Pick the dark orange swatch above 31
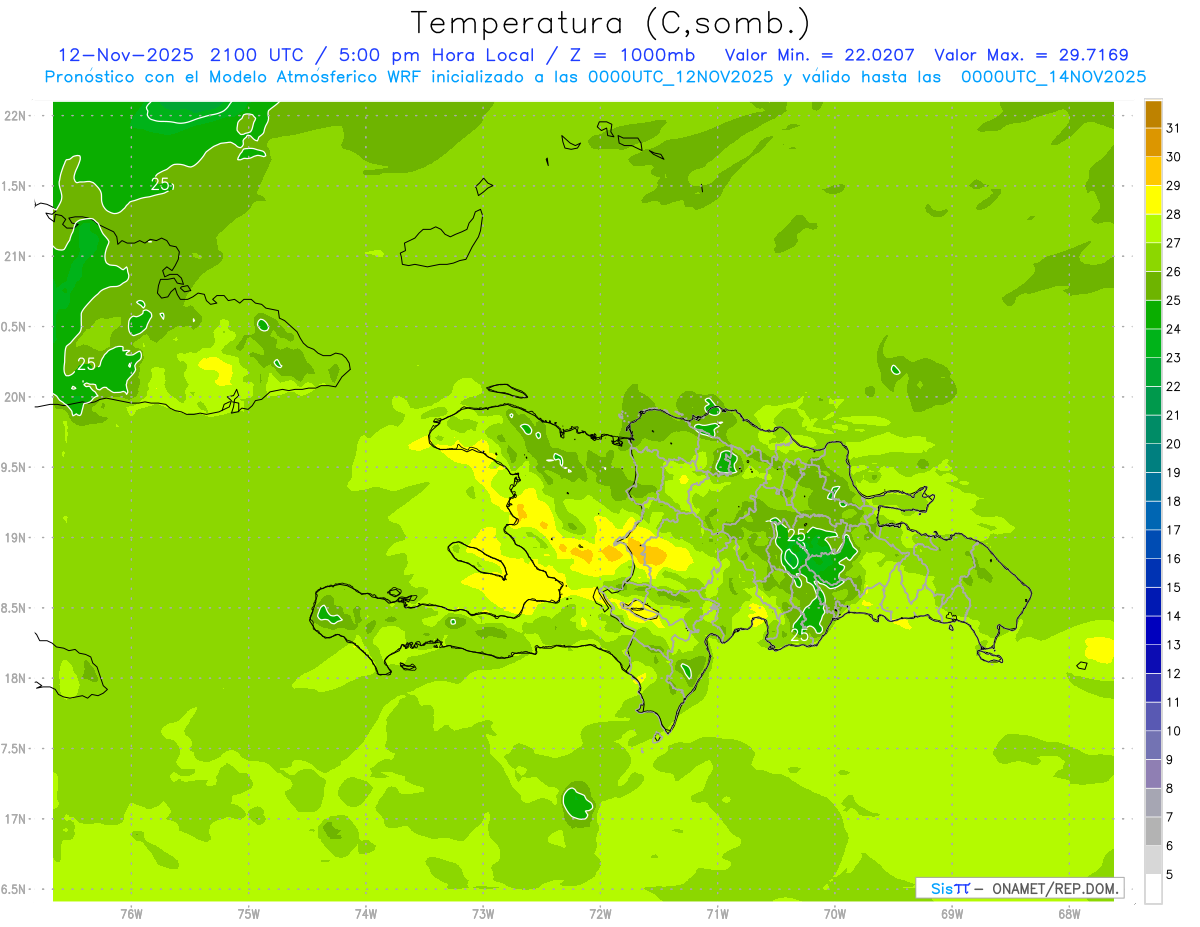This screenshot has height=927, width=1200. tap(1153, 114)
